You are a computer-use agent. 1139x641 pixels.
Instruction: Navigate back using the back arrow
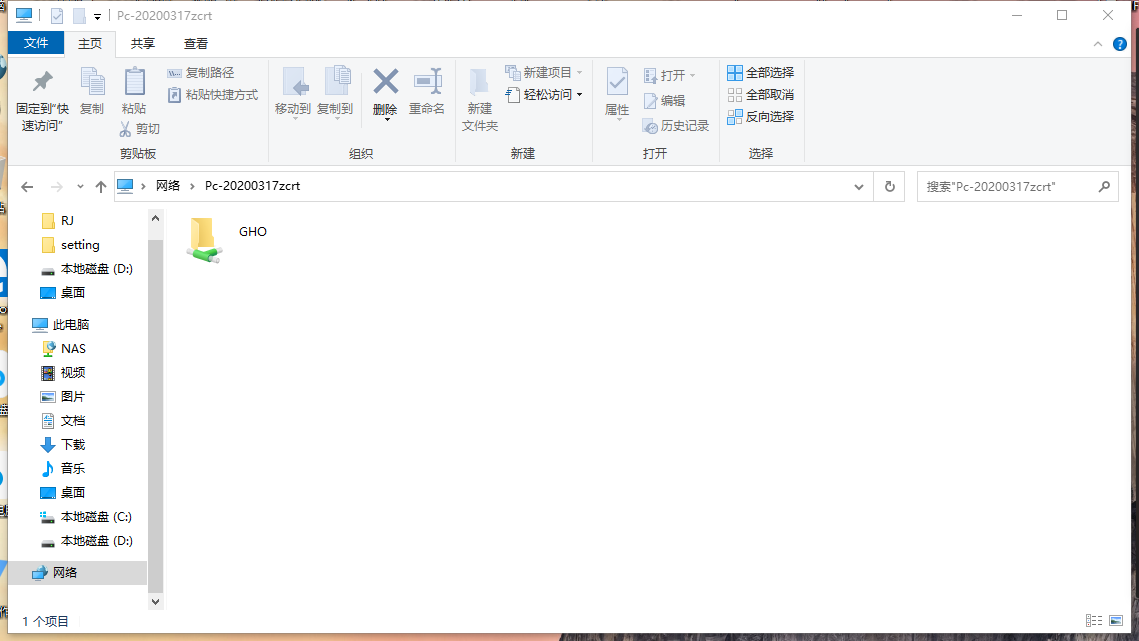(x=27, y=186)
